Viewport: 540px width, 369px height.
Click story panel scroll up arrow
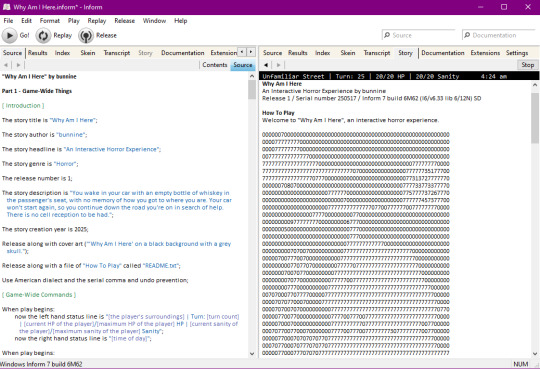pyautogui.click(x=535, y=84)
